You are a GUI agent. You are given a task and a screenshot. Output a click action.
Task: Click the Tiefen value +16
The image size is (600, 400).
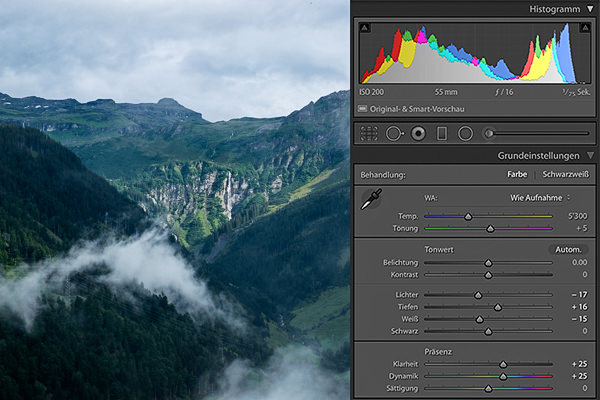(579, 307)
